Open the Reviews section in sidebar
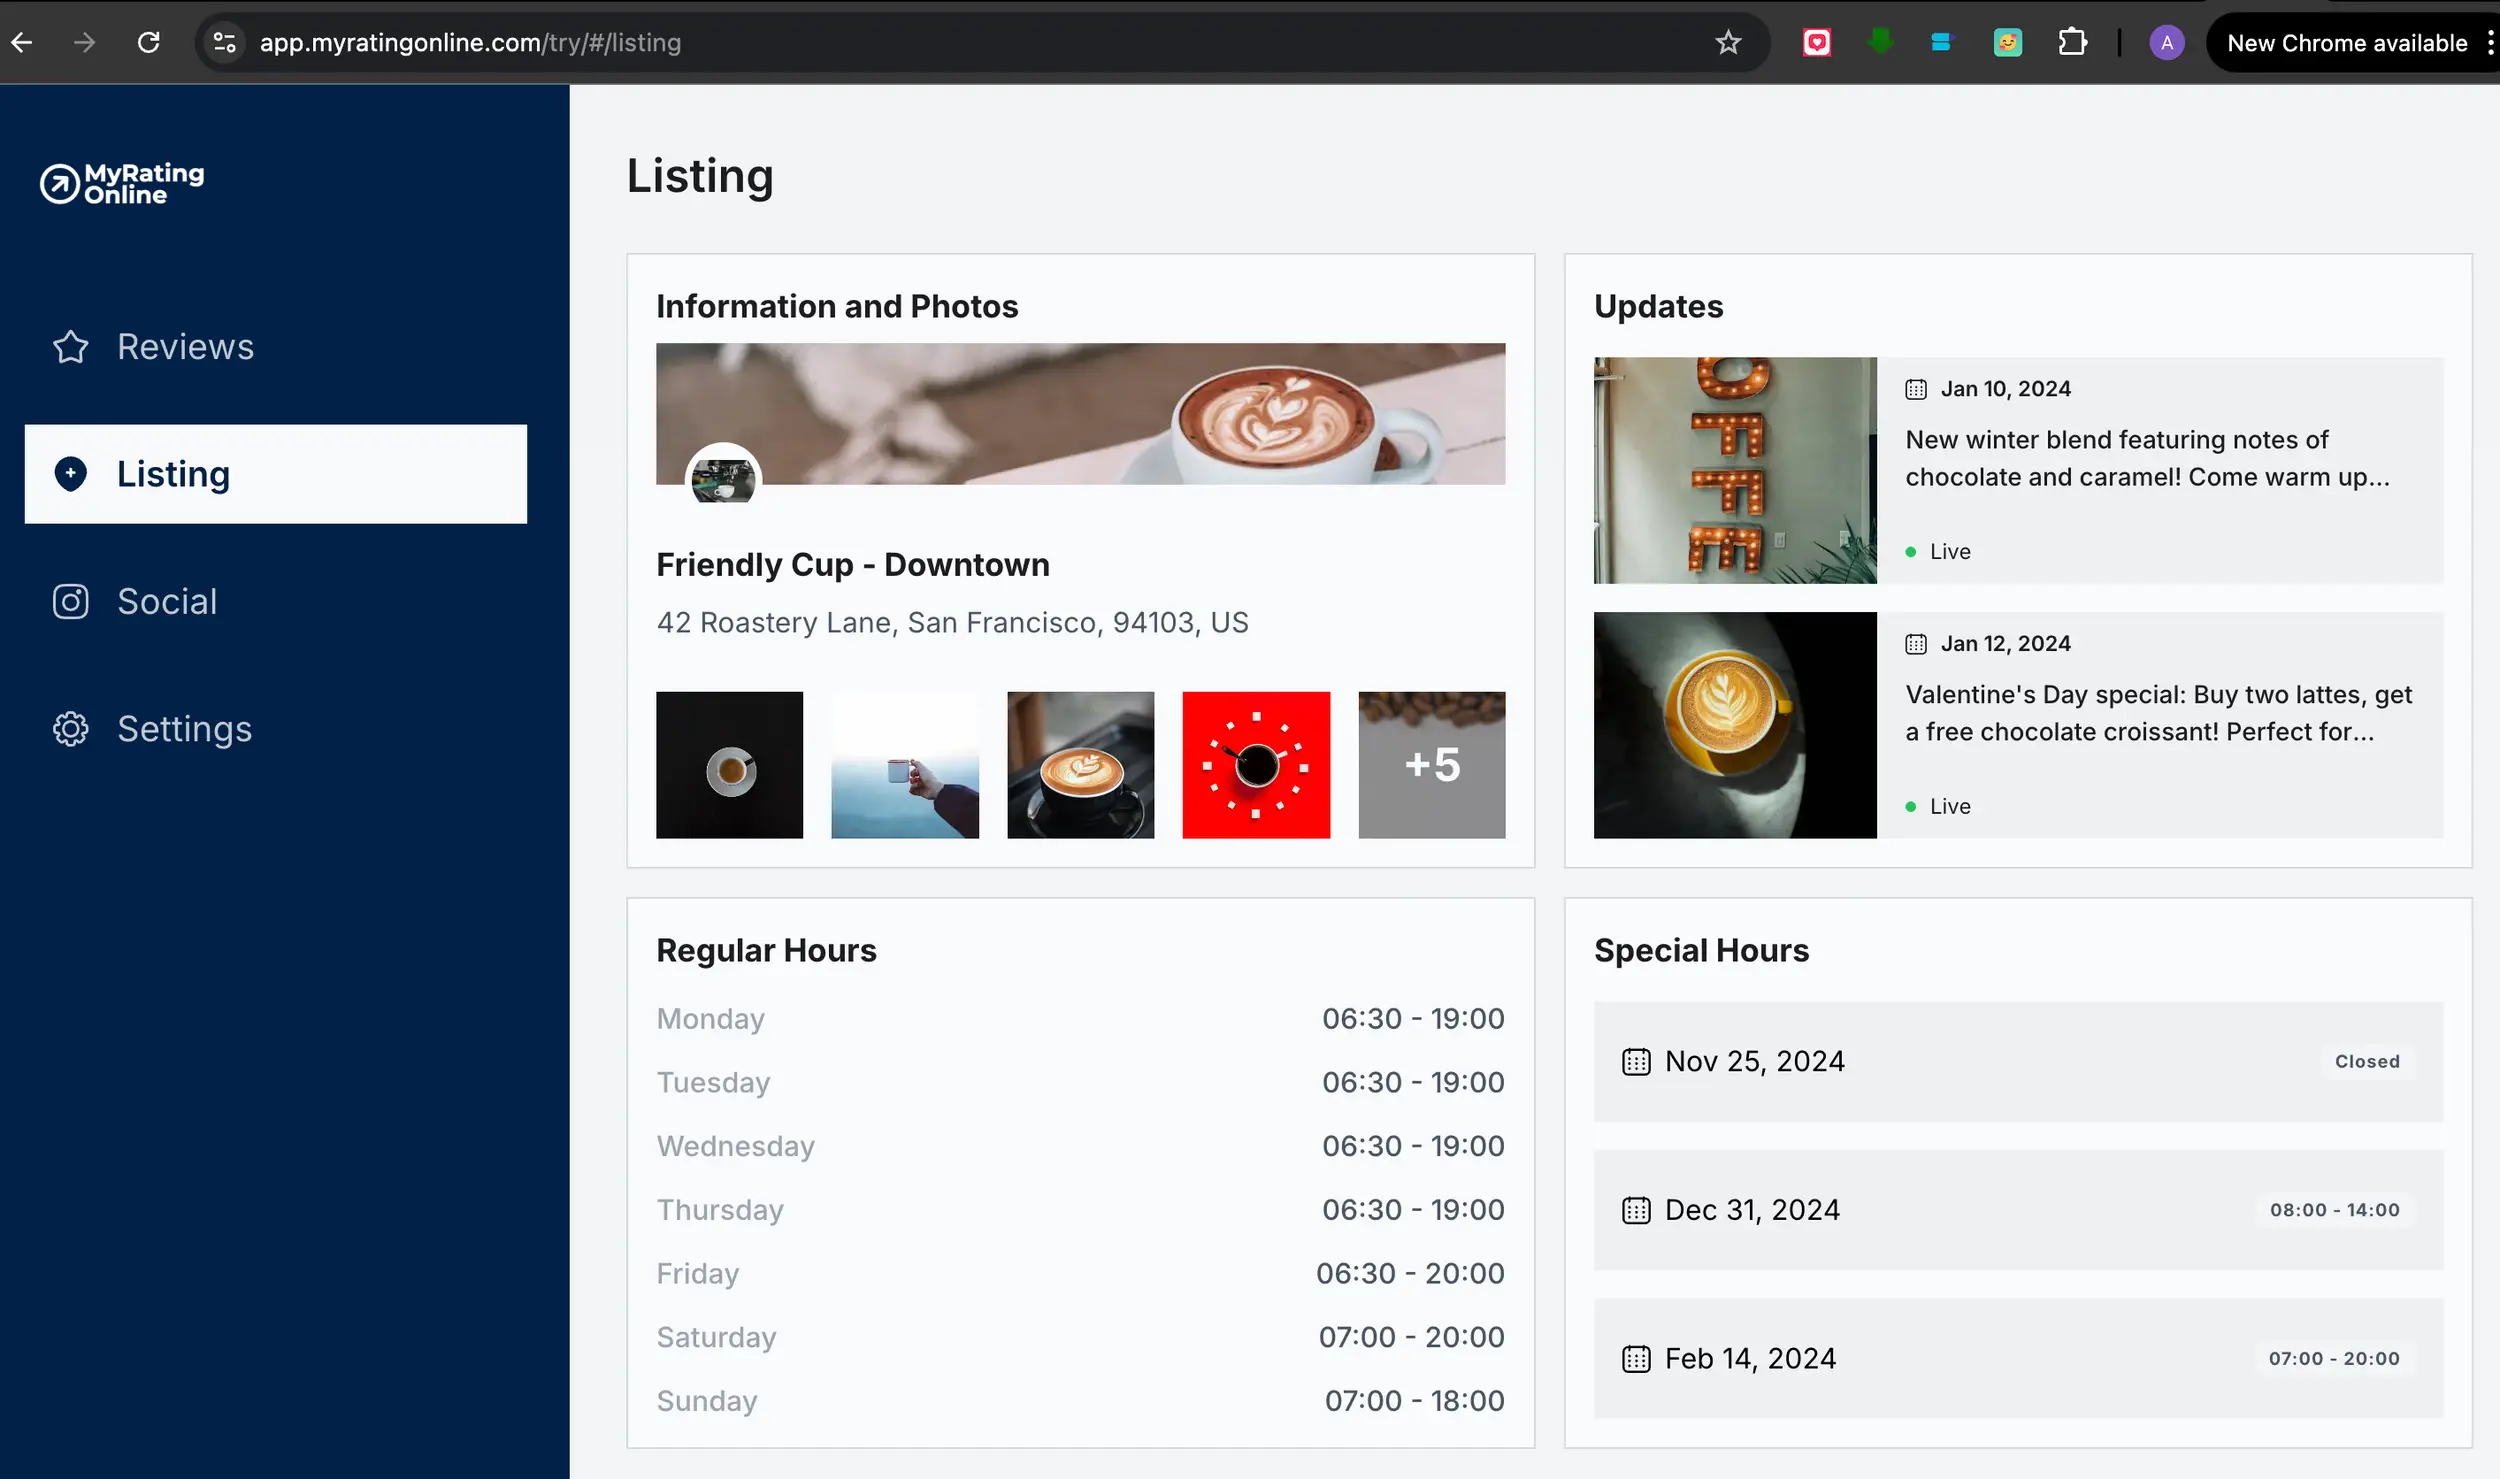Image resolution: width=2500 pixels, height=1479 pixels. [x=185, y=347]
